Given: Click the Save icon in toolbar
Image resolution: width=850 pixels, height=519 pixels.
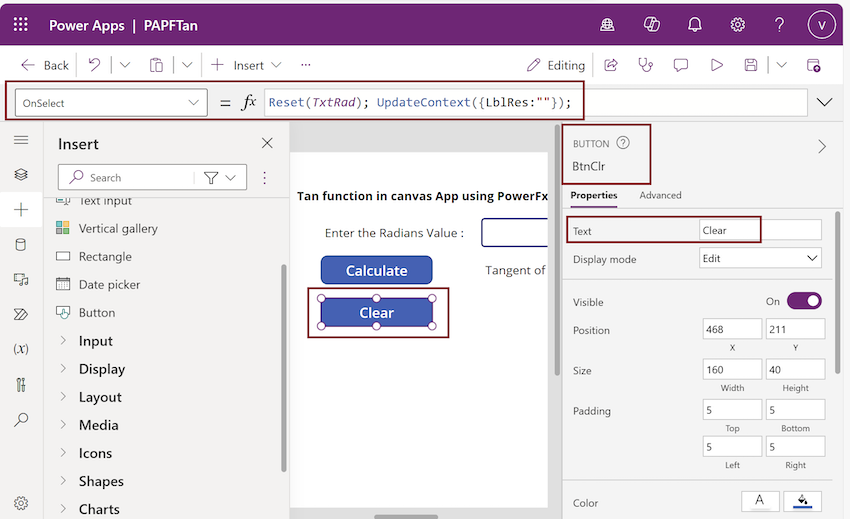Looking at the screenshot, I should coord(750,65).
